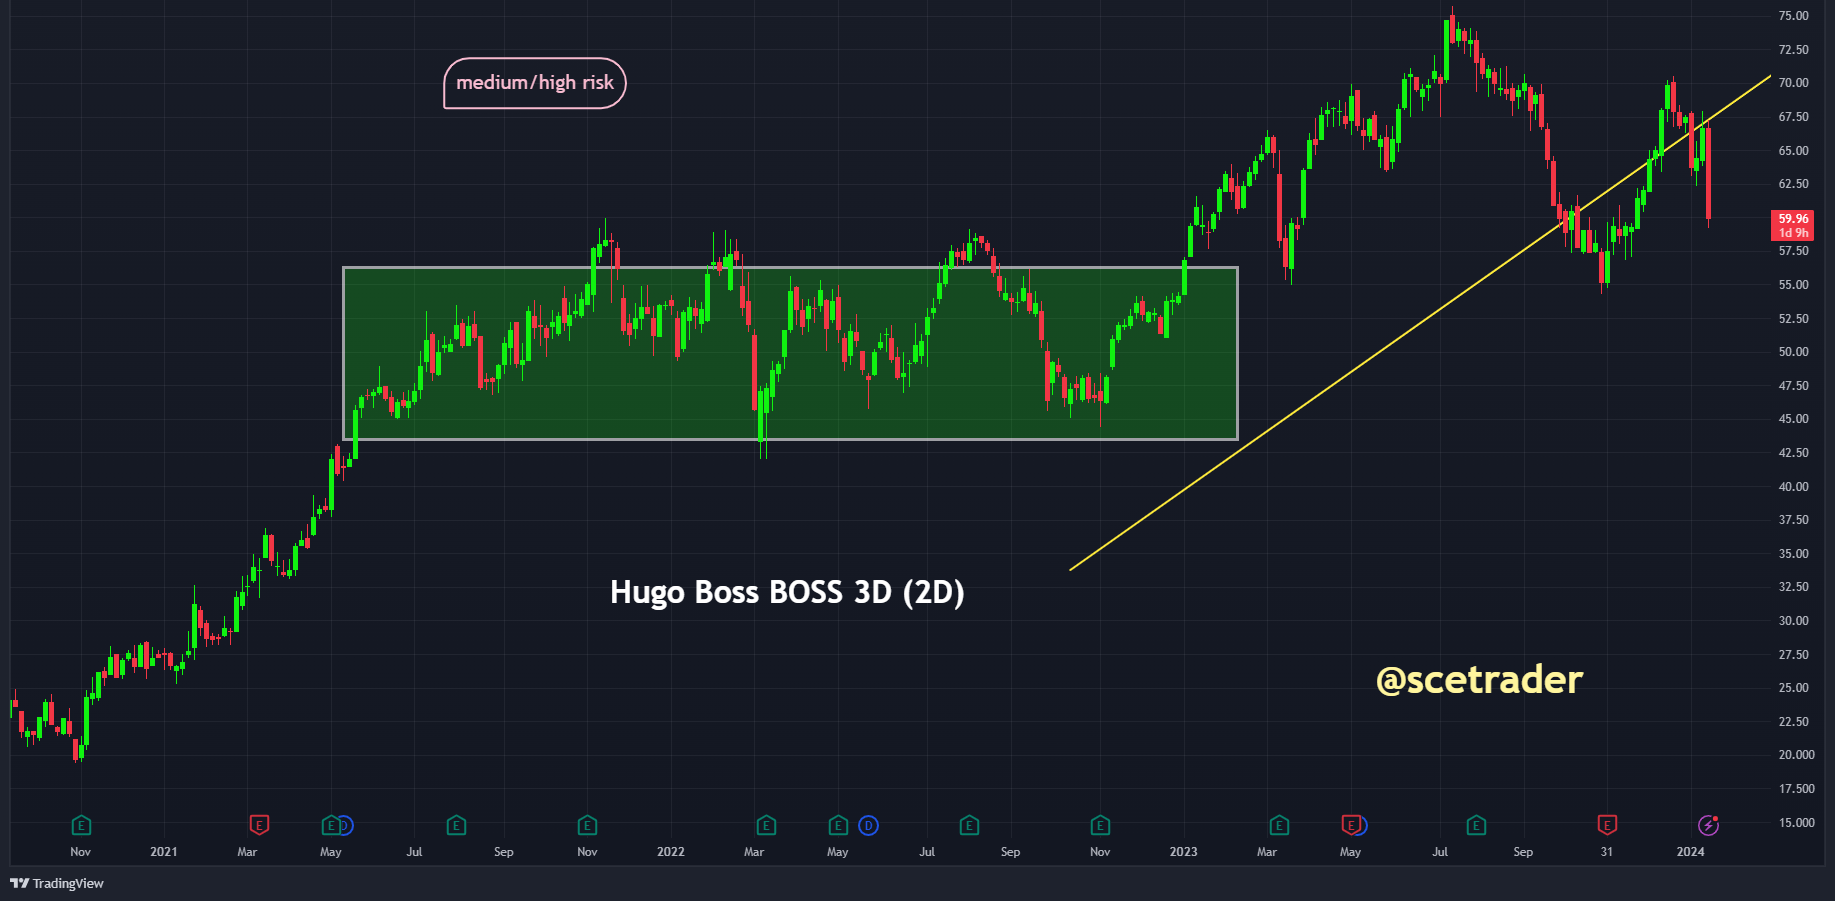Click the 75.00 price scale label
This screenshot has width=1835, height=901.
1794,16
